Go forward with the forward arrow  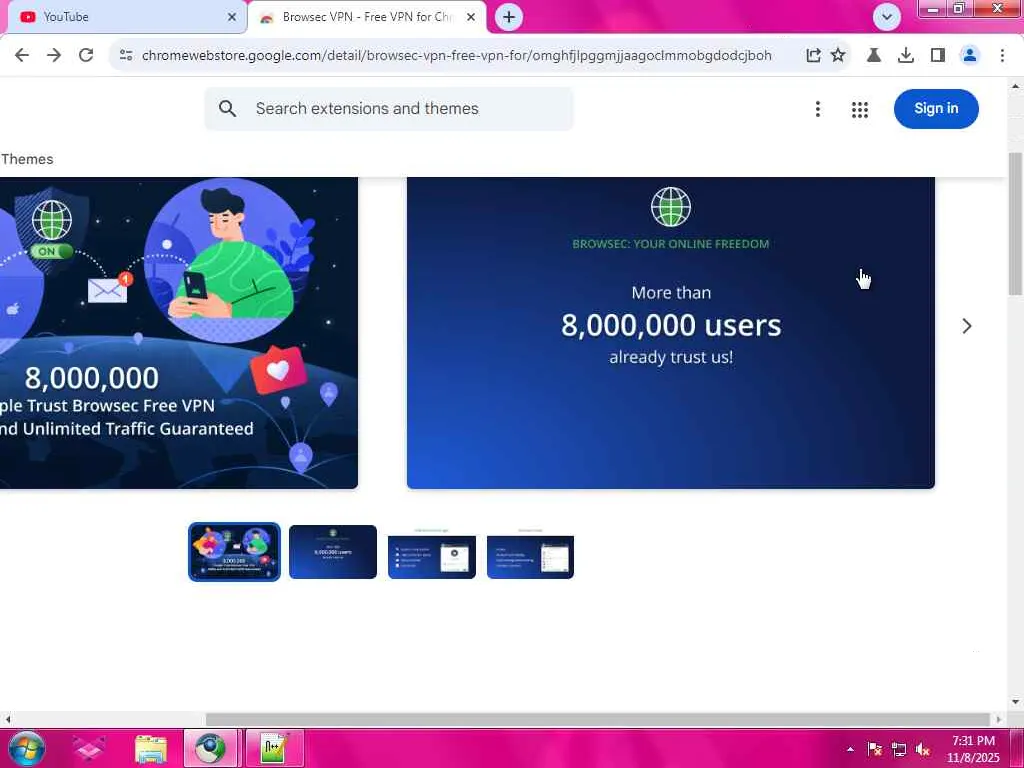[x=54, y=56]
